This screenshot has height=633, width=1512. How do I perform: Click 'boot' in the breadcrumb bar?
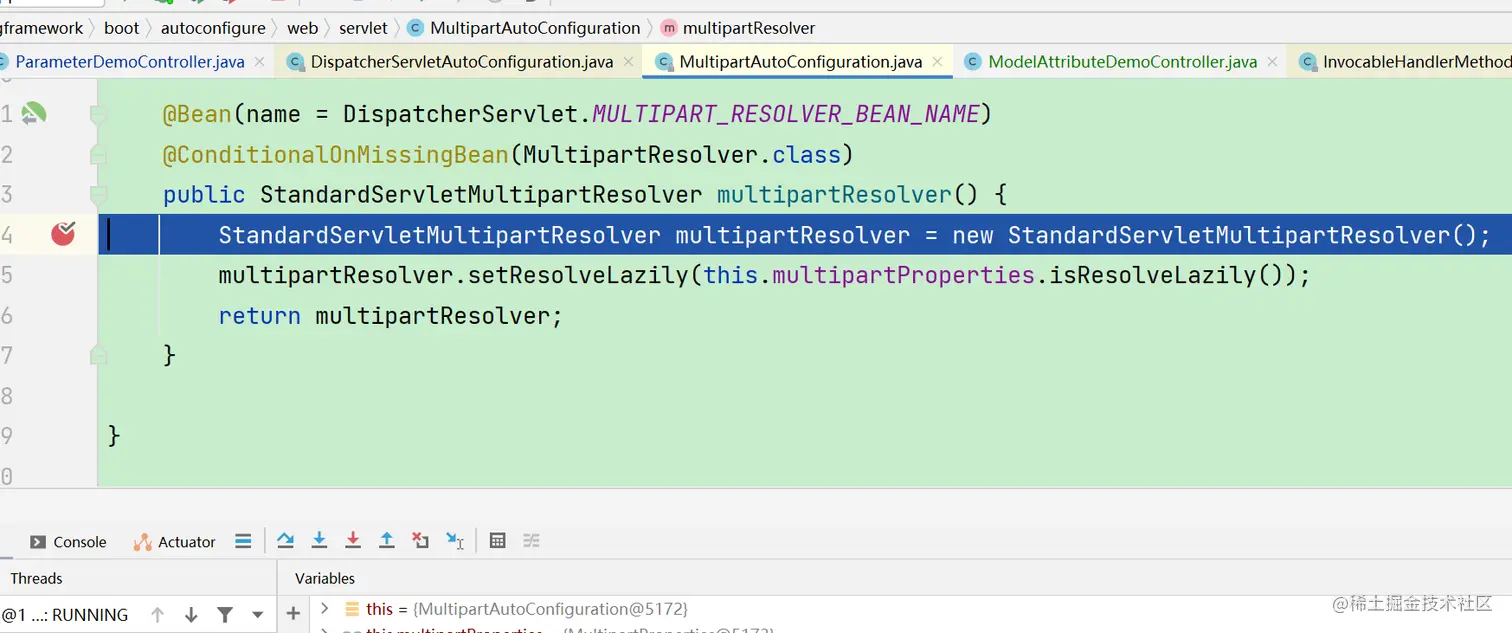point(121,28)
